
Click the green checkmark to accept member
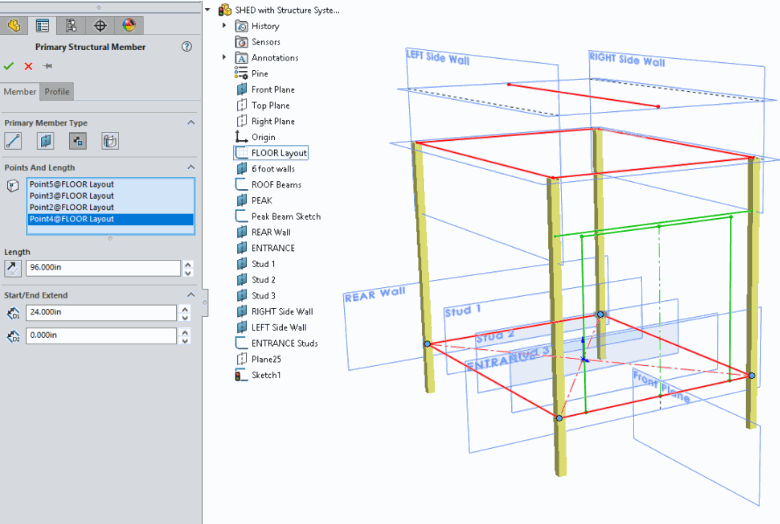(x=9, y=66)
